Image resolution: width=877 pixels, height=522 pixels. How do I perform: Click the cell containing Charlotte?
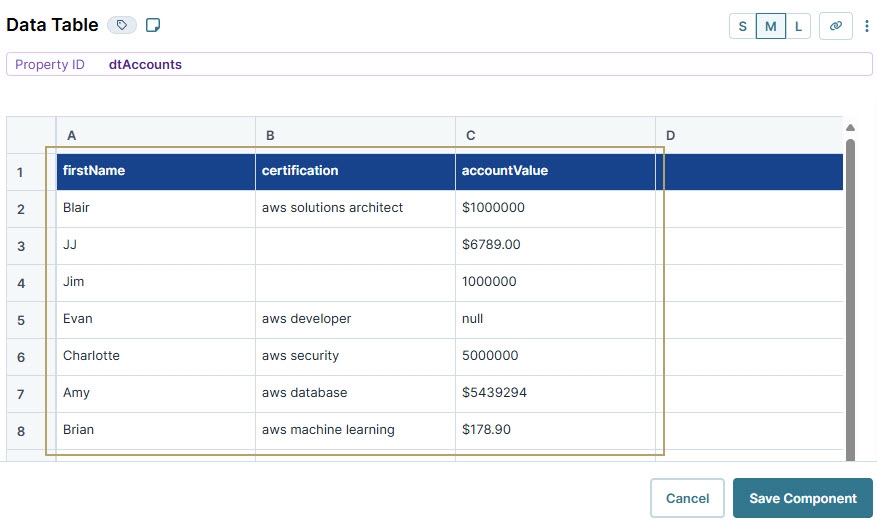coord(155,356)
